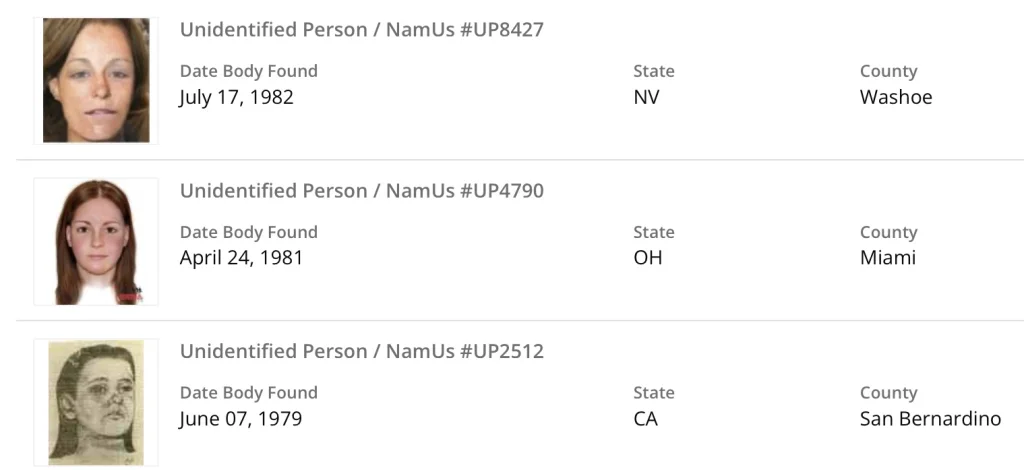This screenshot has width=1024, height=470.
Task: Open the thumbnail image for case UP4790
Action: pos(96,242)
